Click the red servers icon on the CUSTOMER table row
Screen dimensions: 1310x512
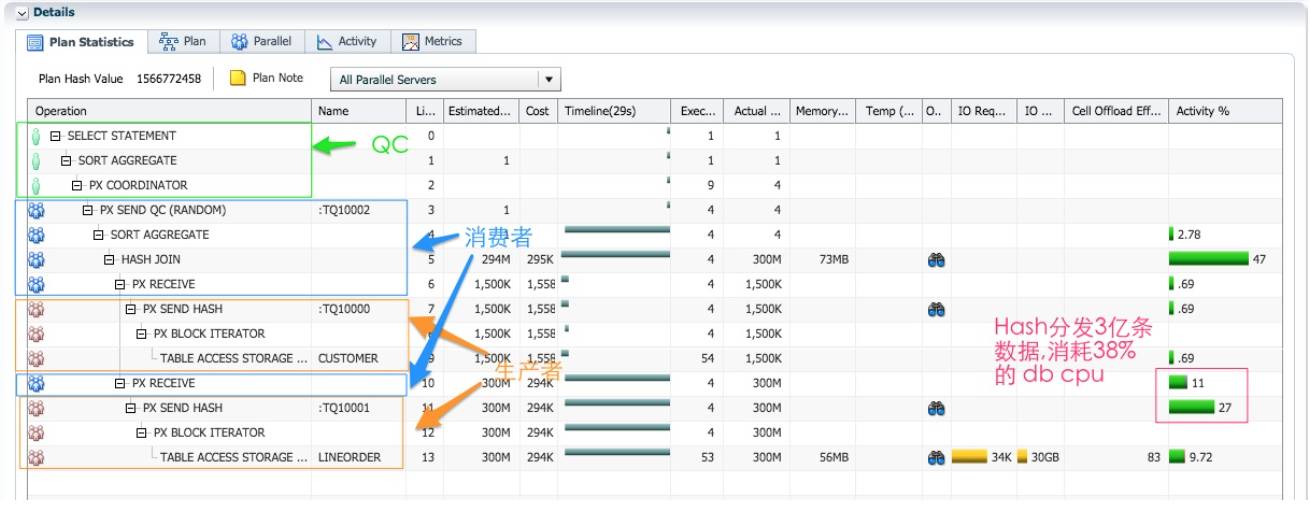point(38,358)
